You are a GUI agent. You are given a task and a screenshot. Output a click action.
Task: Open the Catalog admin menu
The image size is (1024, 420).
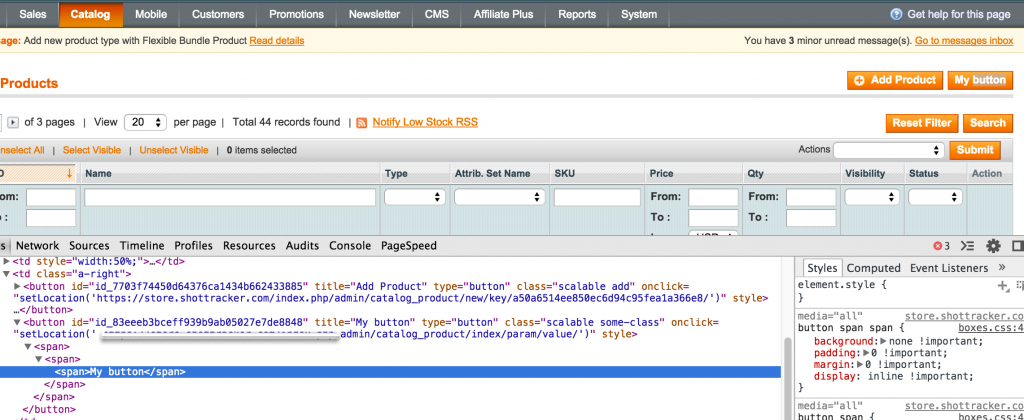[x=90, y=14]
